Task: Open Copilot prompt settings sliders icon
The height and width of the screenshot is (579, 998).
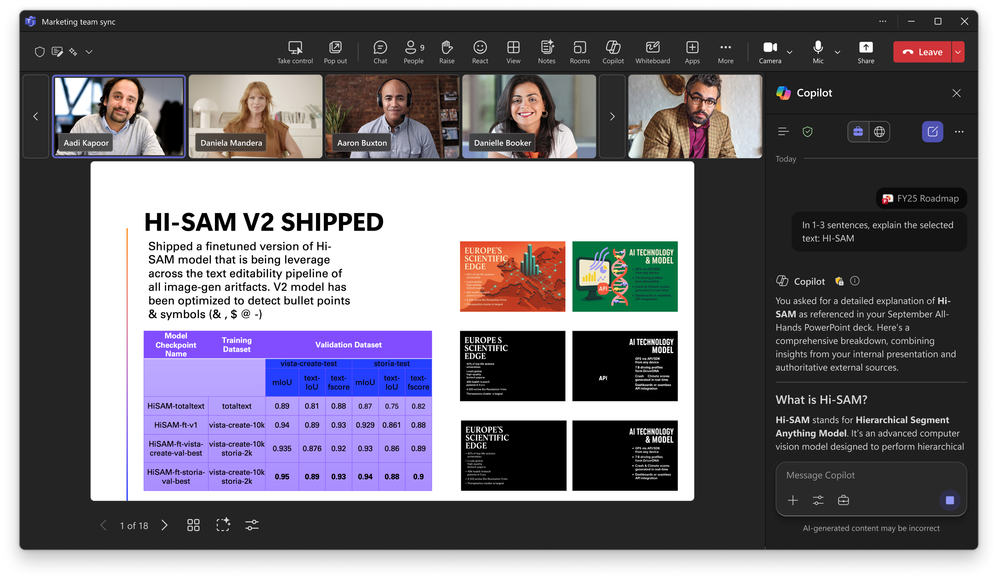Action: [x=818, y=500]
